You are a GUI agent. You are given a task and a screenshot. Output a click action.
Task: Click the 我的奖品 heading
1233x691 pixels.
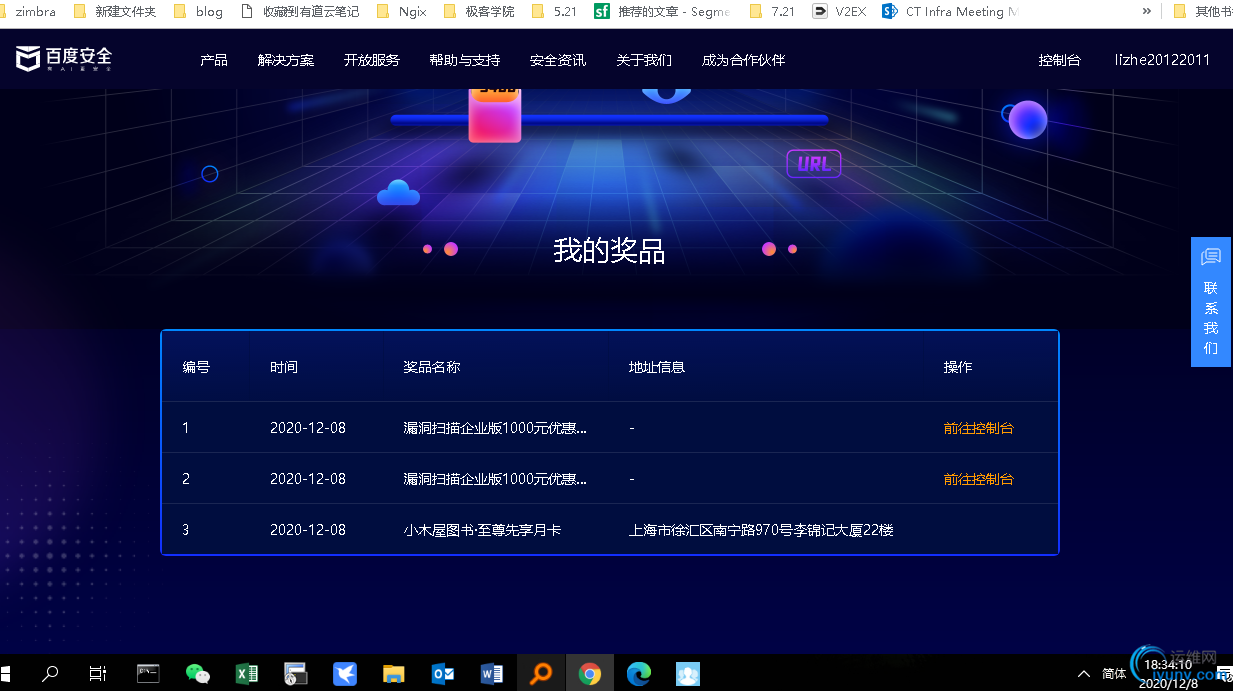(609, 250)
